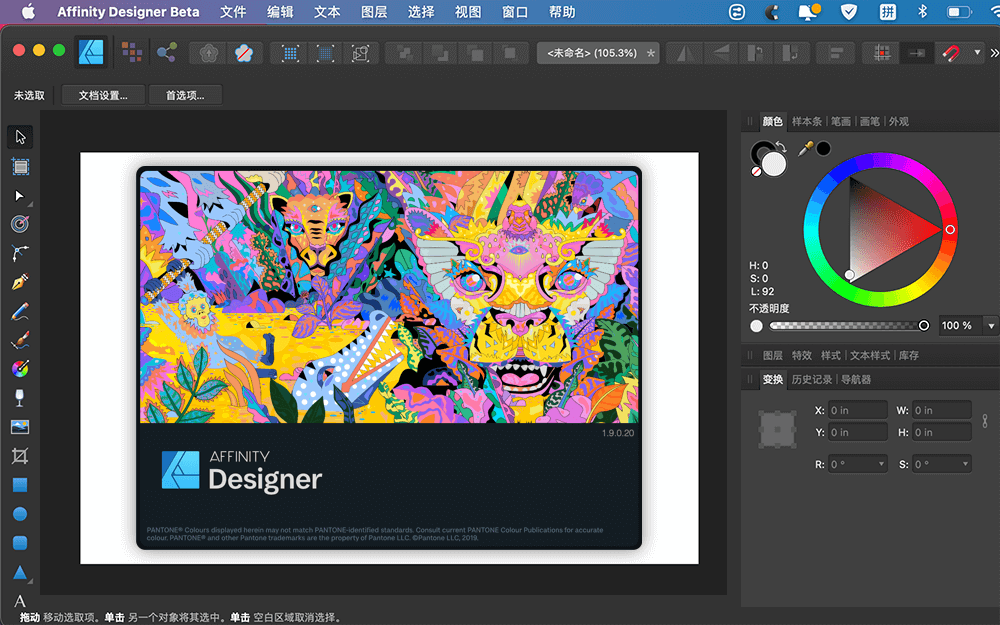Image resolution: width=1000 pixels, height=625 pixels.
Task: Click the X position input field
Action: coord(858,410)
